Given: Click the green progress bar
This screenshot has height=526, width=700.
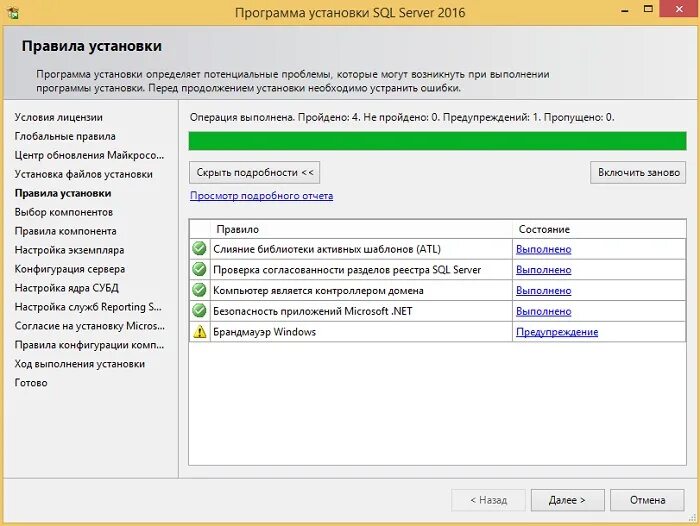Looking at the screenshot, I should coord(438,141).
